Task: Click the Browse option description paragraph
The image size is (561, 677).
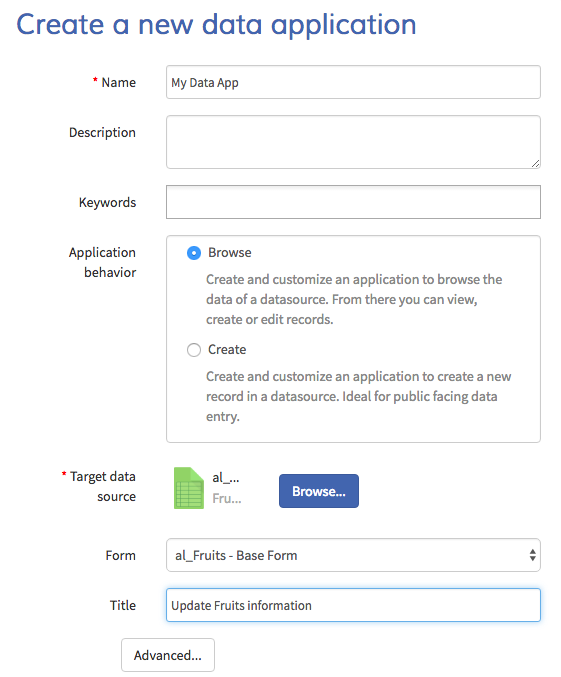Action: click(354, 300)
